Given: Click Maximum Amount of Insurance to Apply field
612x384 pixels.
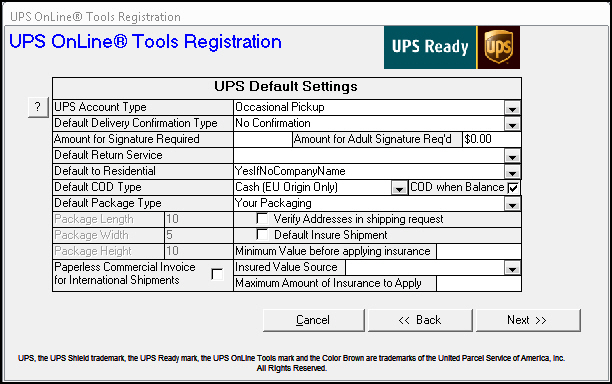Looking at the screenshot, I should 479,283.
